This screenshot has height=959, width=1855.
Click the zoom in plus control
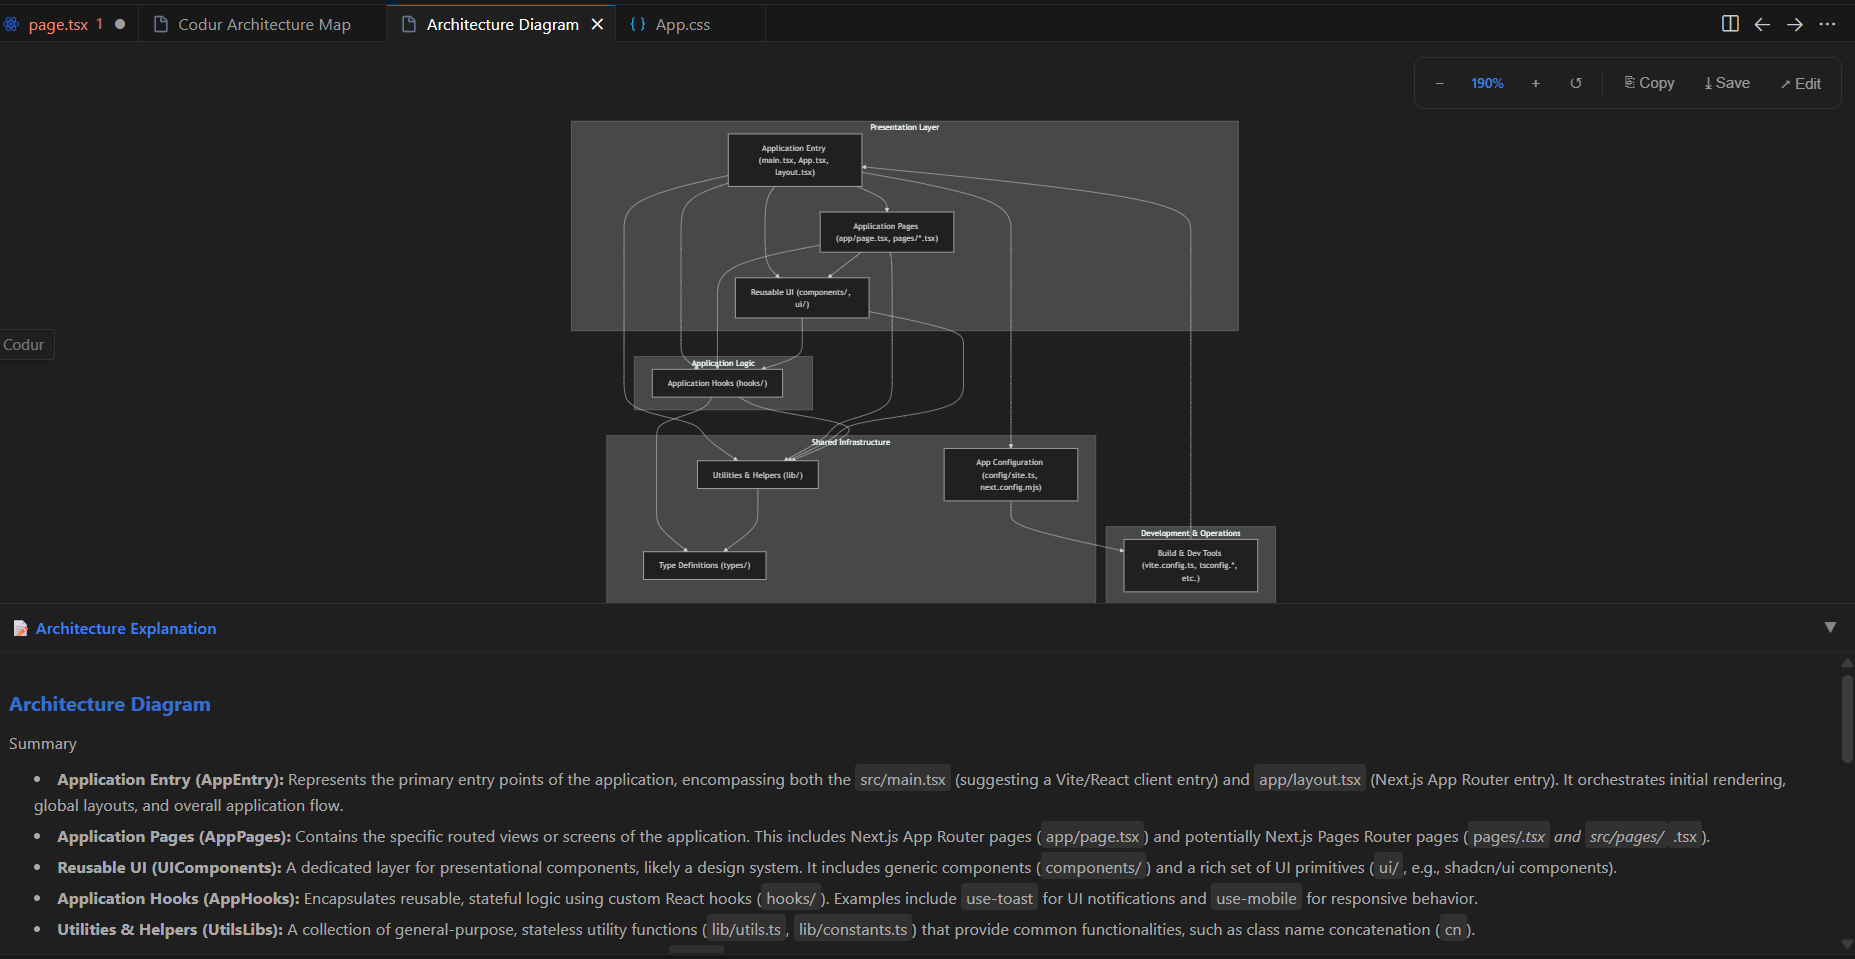point(1535,83)
